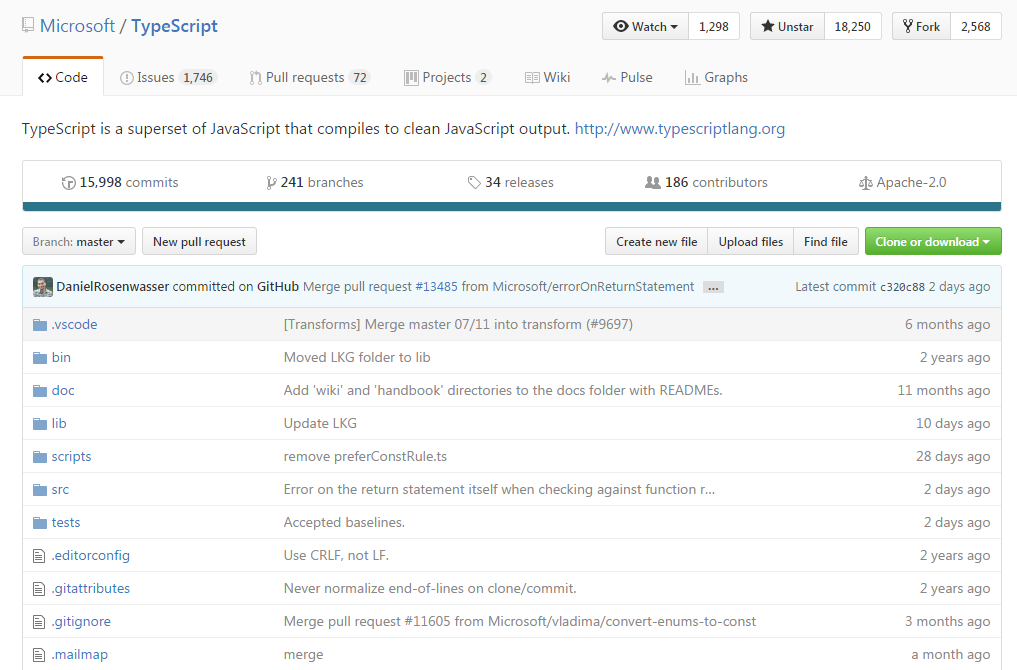Screen dimensions: 1017x670
Task: View the 1,298 watchers count
Action: click(x=714, y=27)
